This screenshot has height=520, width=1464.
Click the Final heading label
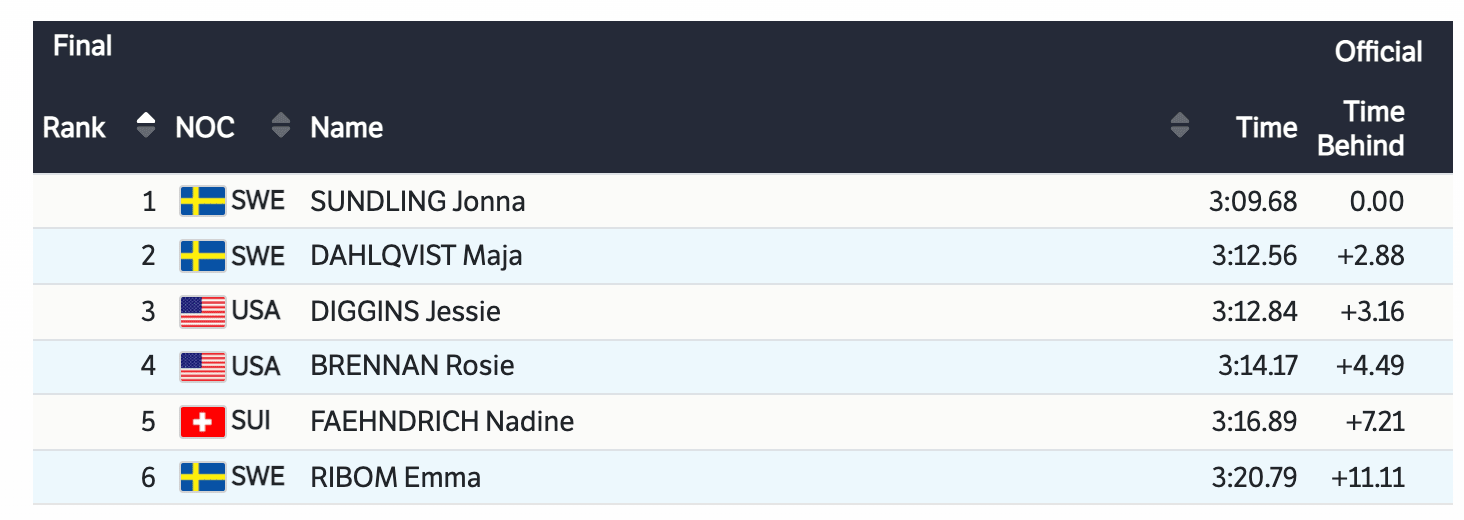[x=82, y=46]
